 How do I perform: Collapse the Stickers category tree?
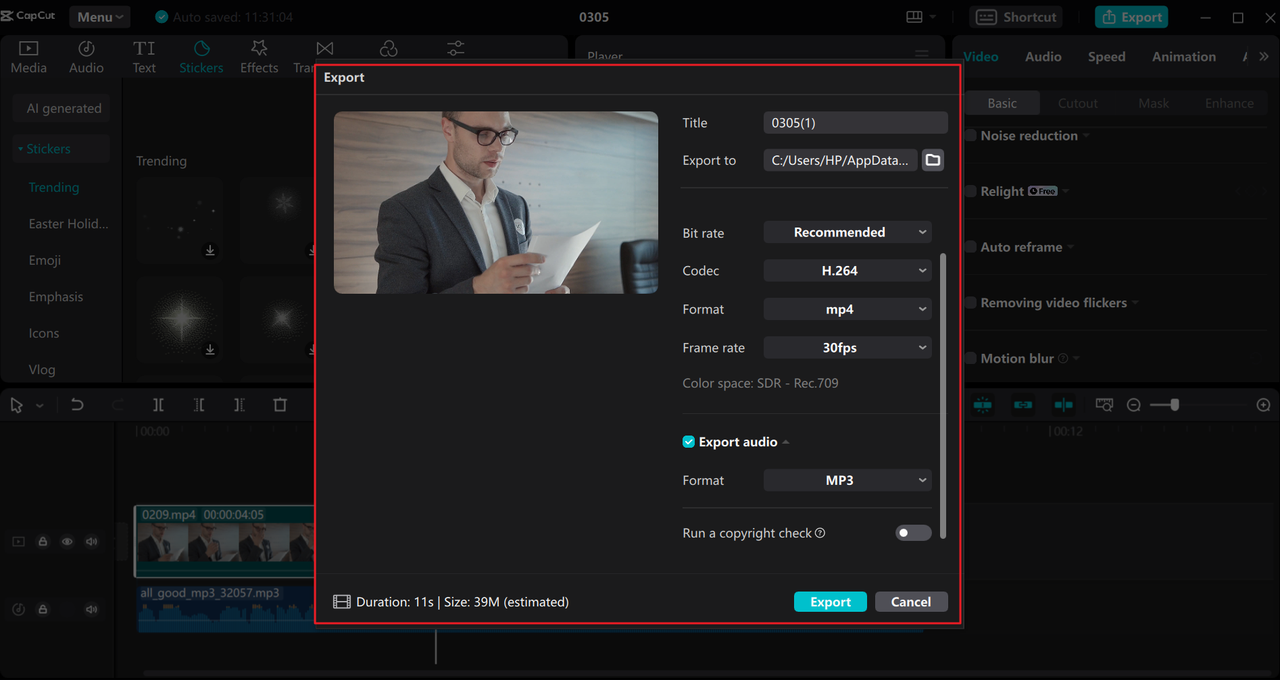coord(20,149)
